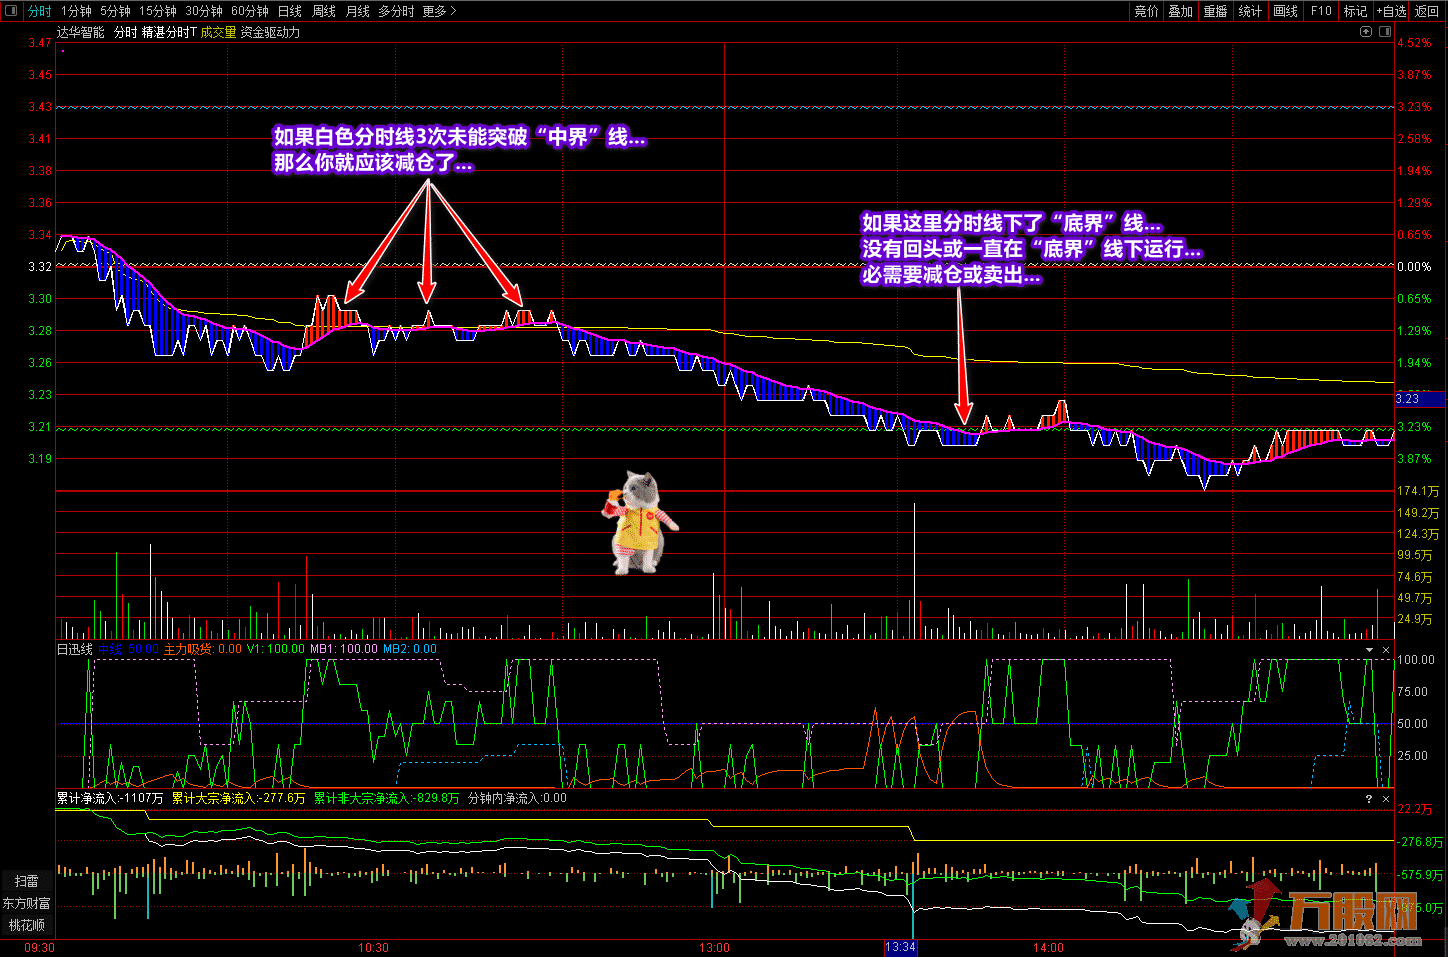
Task: Click the 累计大宗净流入 value label
Action: pos(238,798)
